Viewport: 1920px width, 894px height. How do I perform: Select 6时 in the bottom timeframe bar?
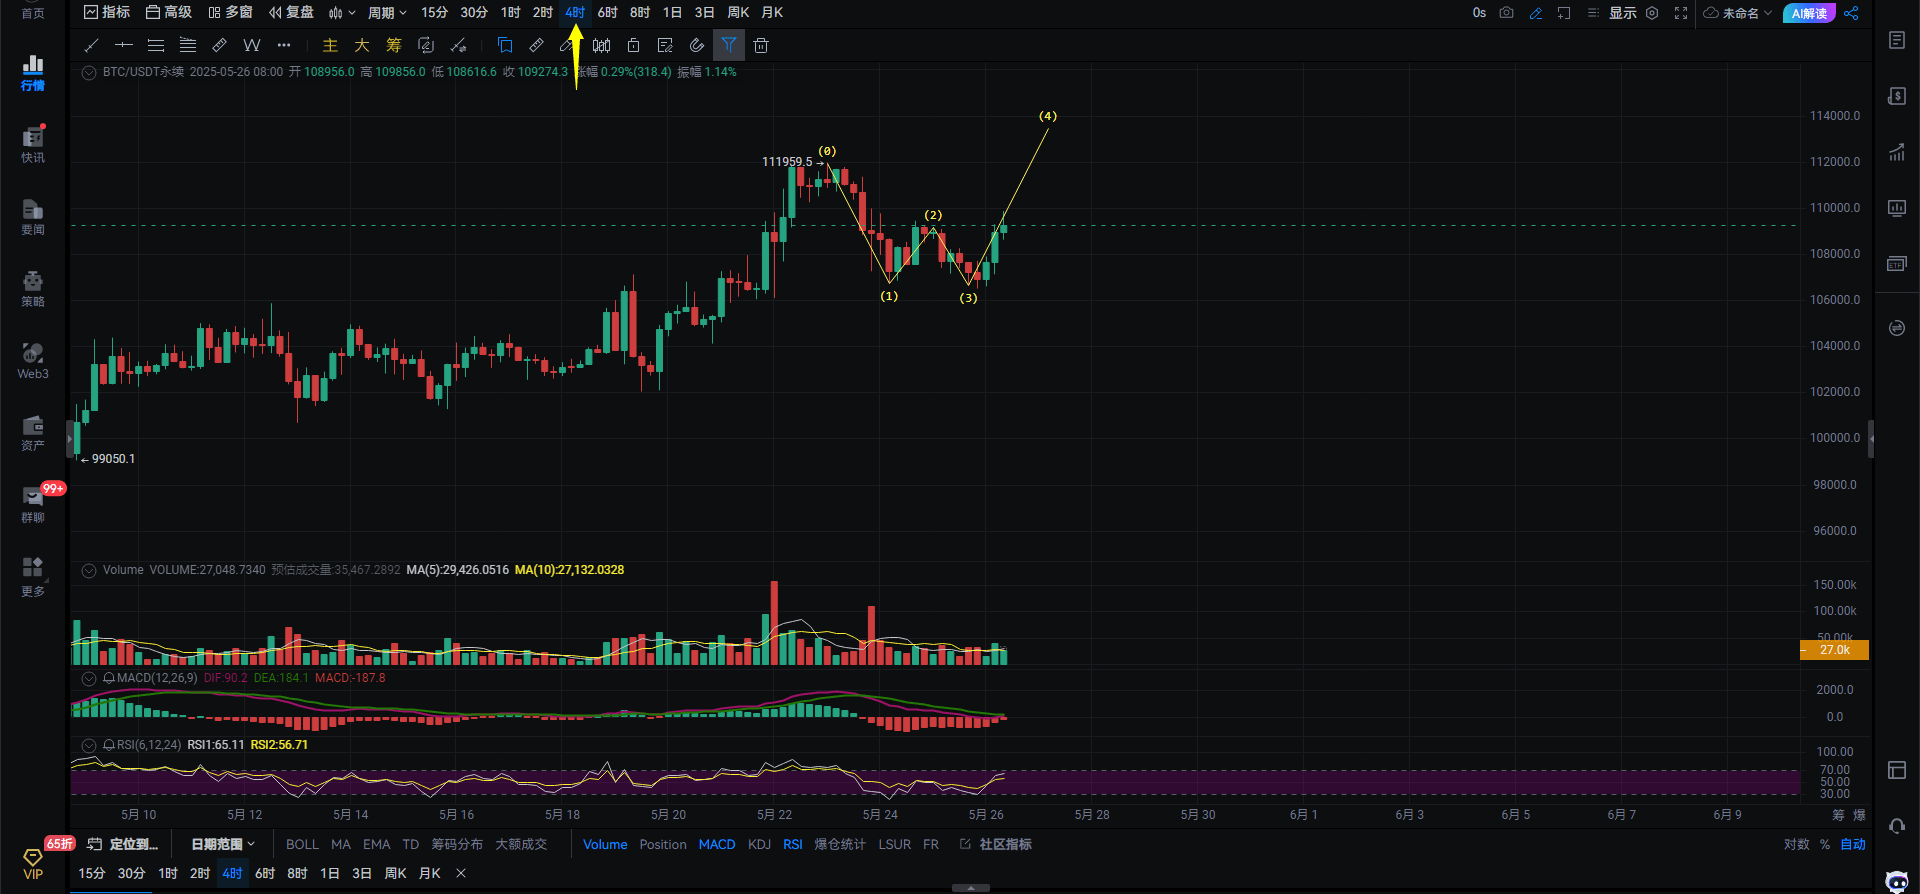point(265,873)
